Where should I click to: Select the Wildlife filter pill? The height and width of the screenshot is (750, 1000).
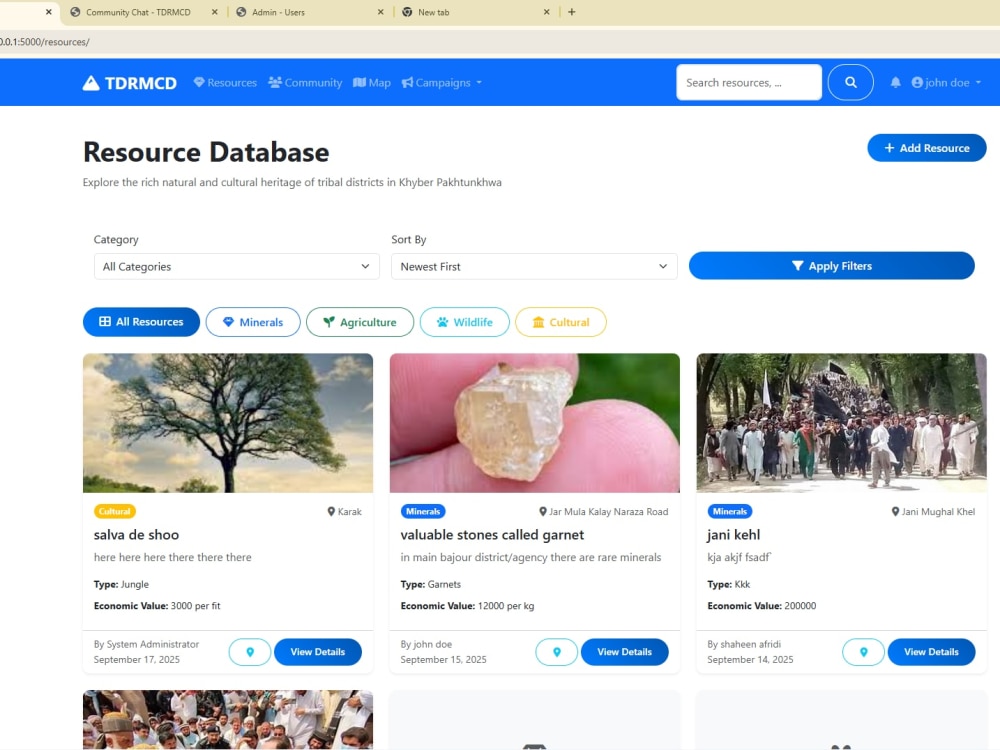pyautogui.click(x=464, y=322)
